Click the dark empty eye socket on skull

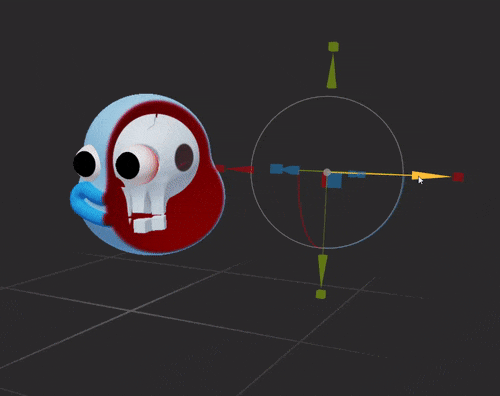click(184, 157)
